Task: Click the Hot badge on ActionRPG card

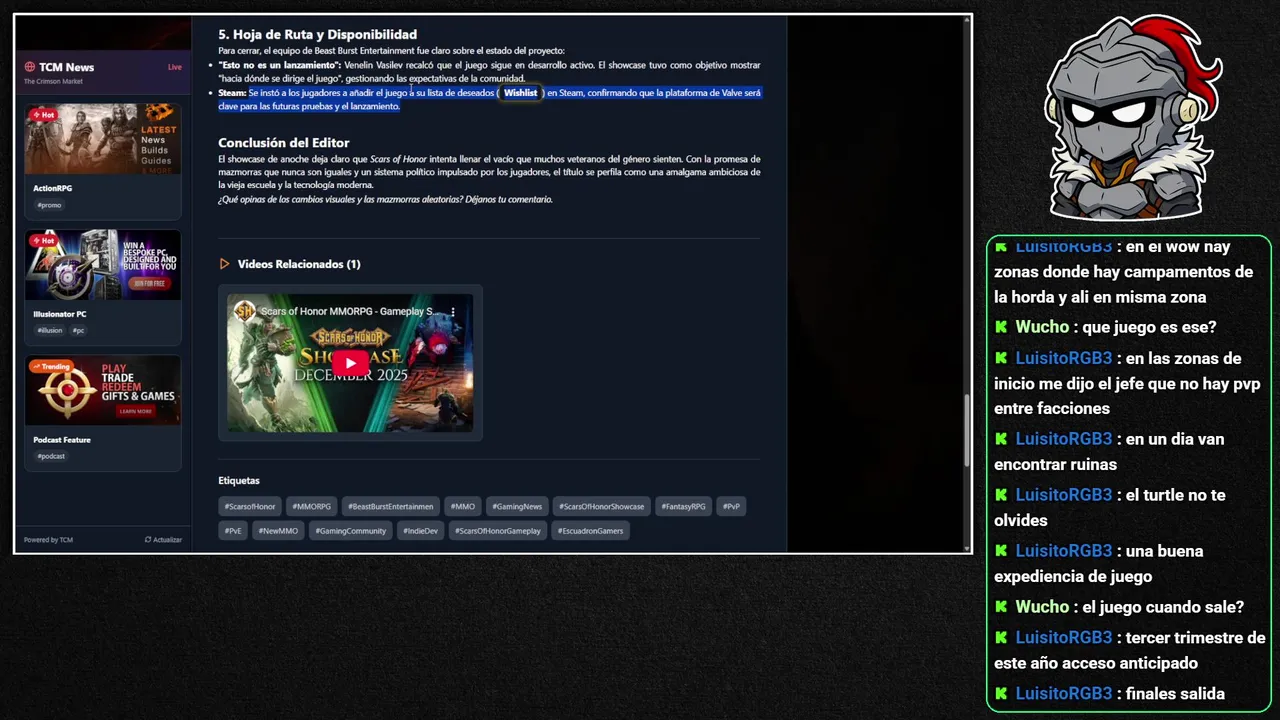Action: pos(43,115)
